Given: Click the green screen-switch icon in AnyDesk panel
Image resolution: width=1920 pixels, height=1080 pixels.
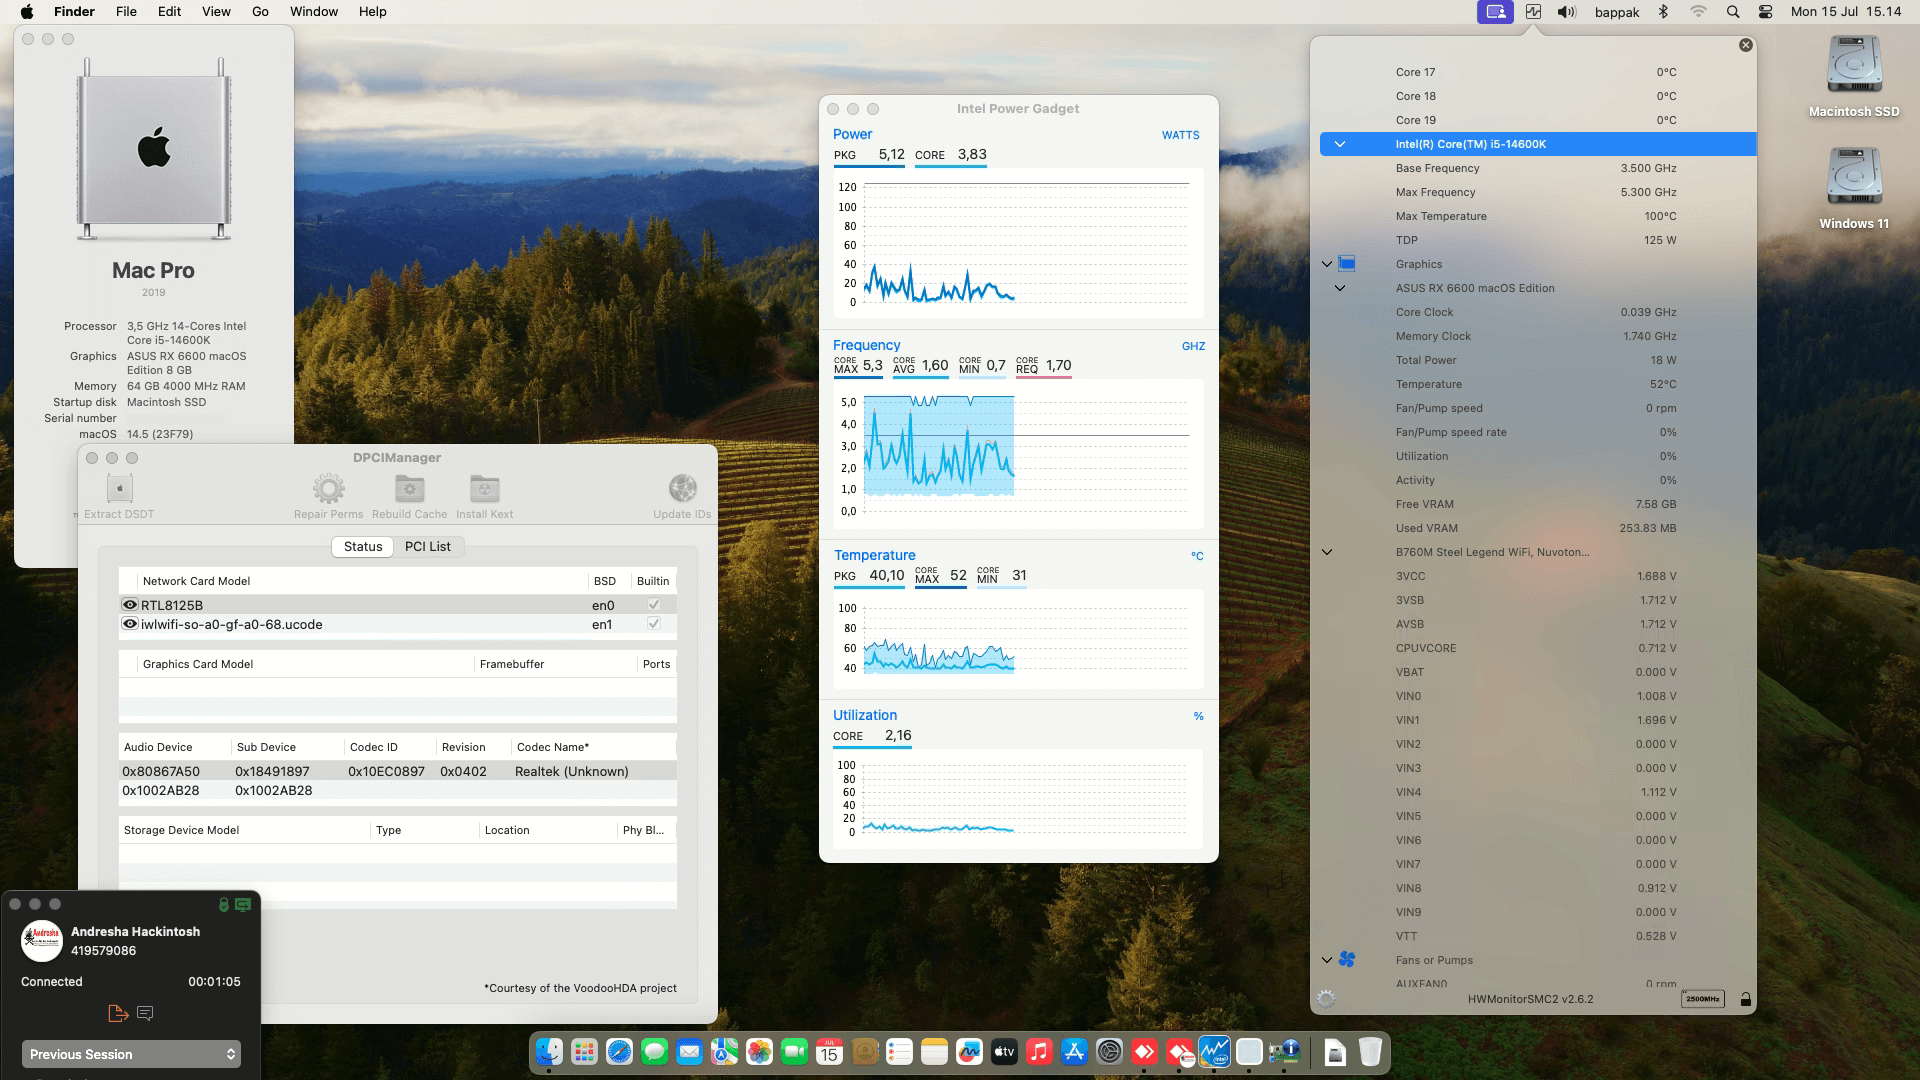Looking at the screenshot, I should click(x=243, y=905).
